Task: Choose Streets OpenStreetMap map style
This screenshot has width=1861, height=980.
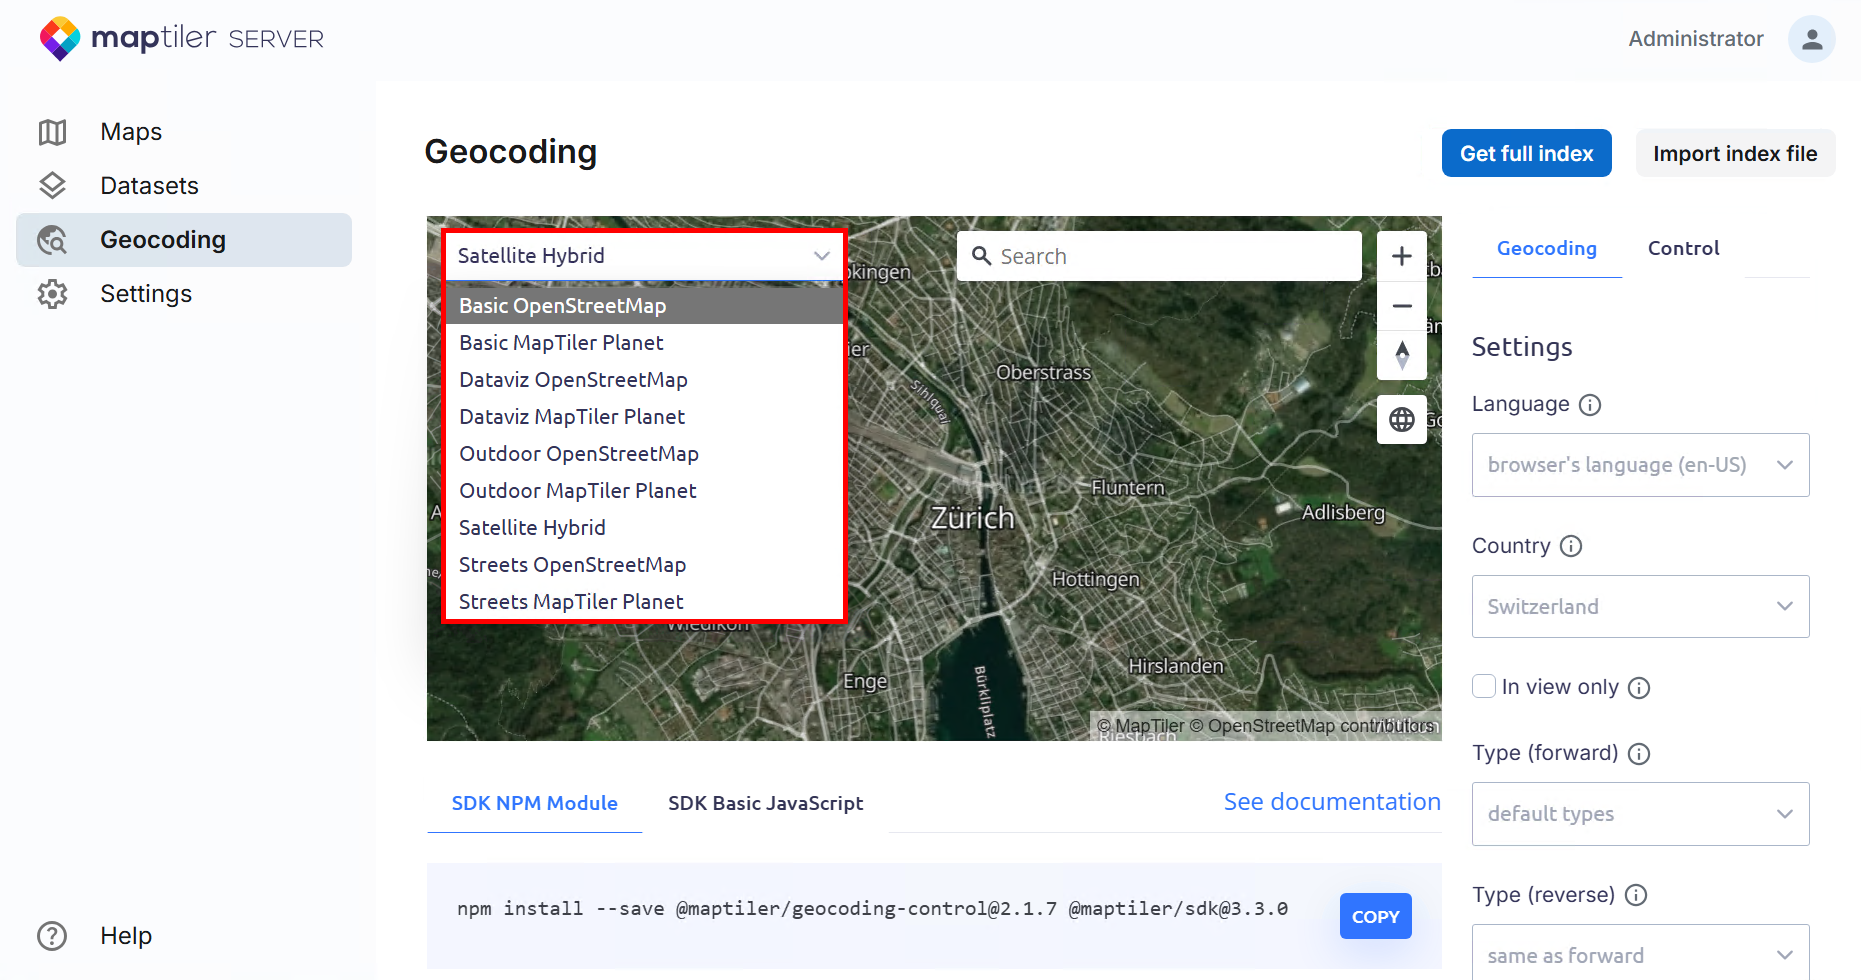Action: tap(572, 565)
